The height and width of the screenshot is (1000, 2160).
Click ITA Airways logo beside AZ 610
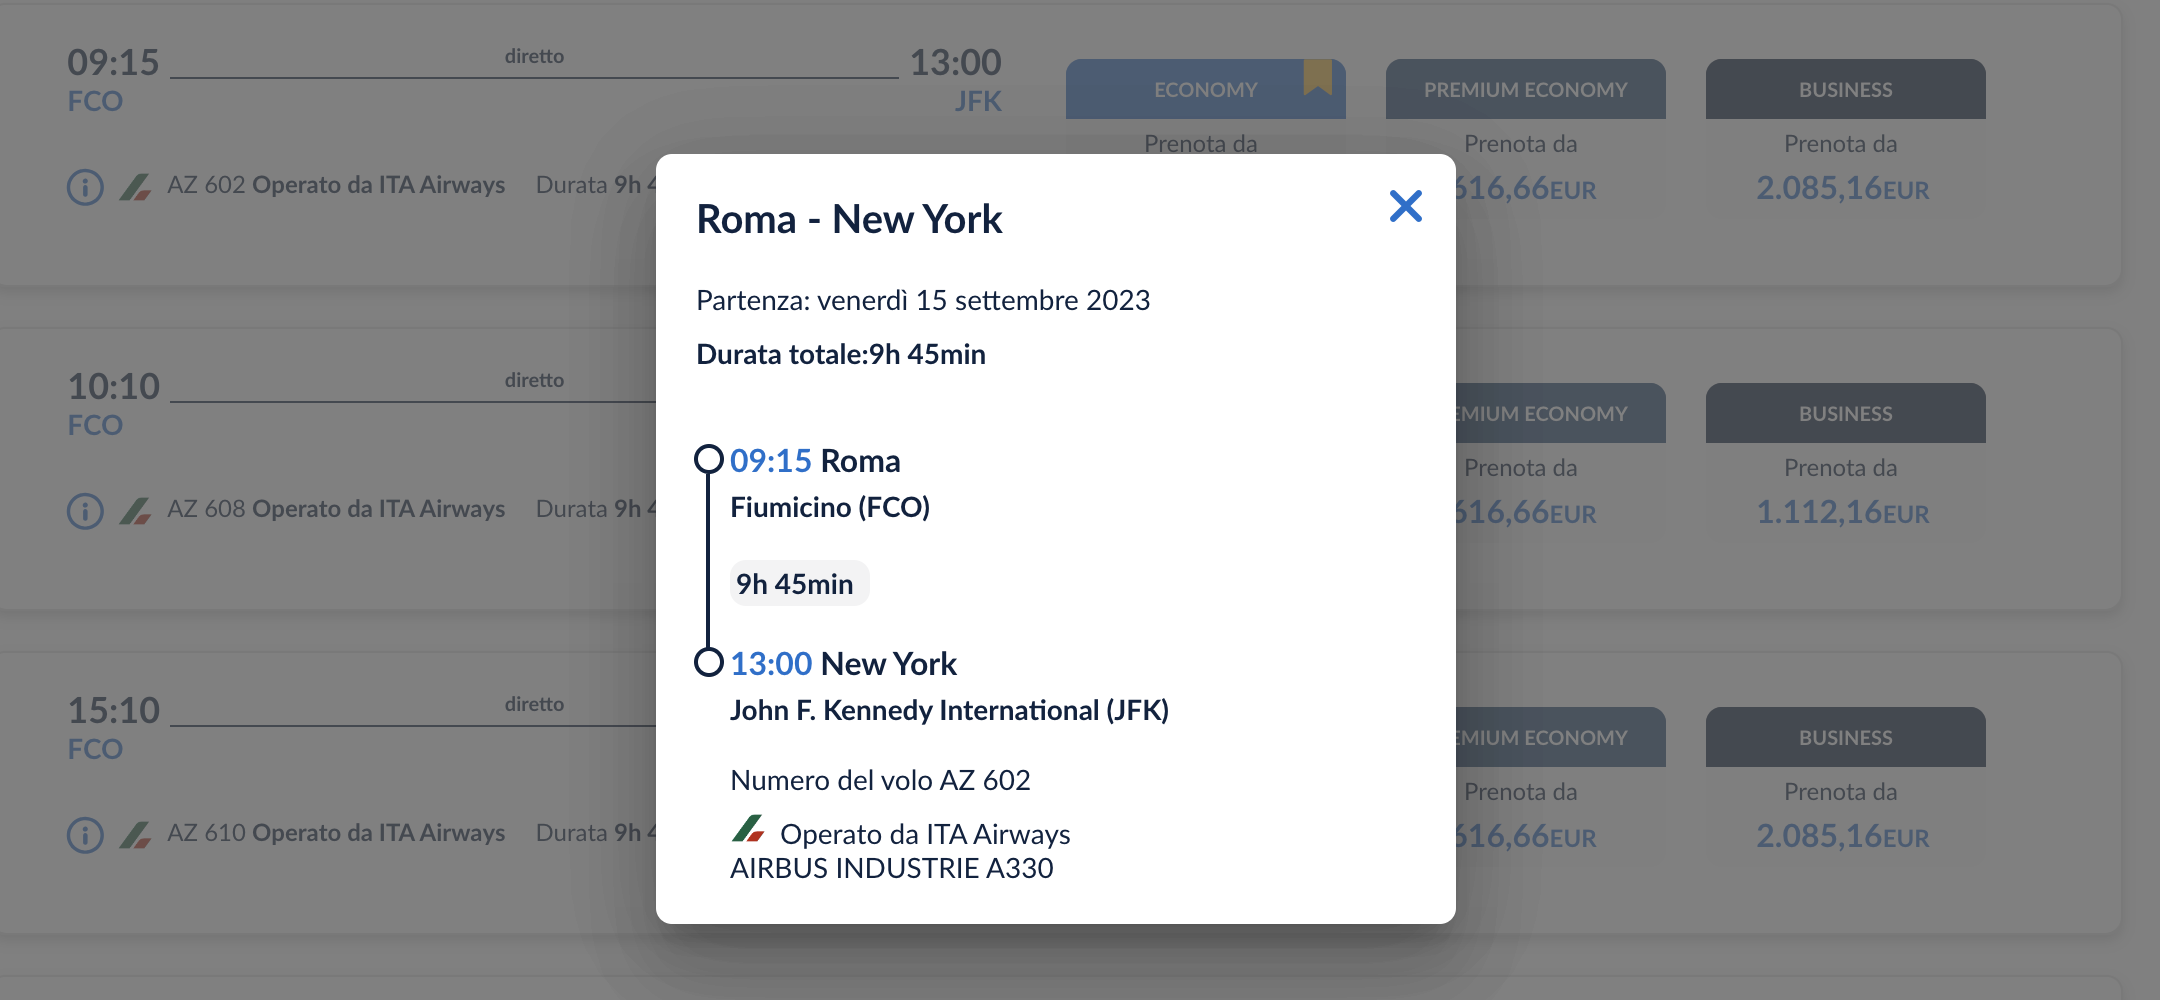135,835
